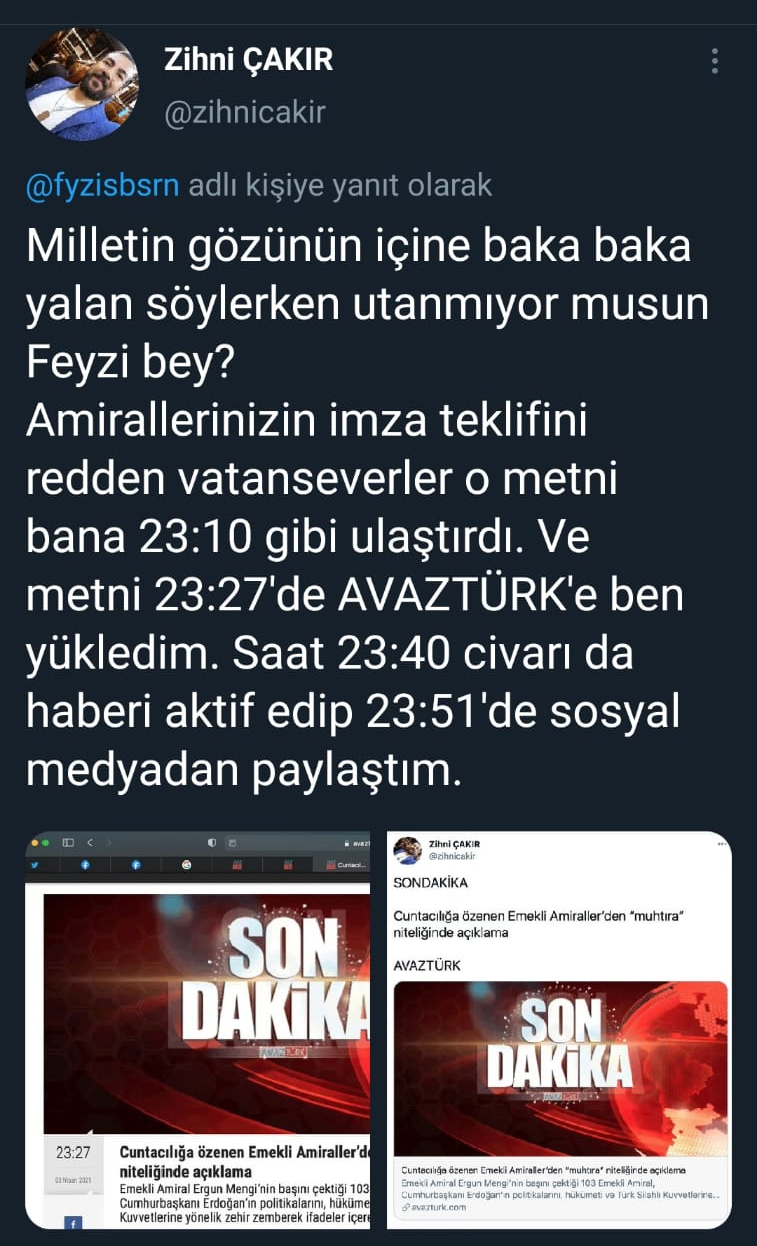Switch to the first red Avaztürk favicon tab

click(x=237, y=864)
